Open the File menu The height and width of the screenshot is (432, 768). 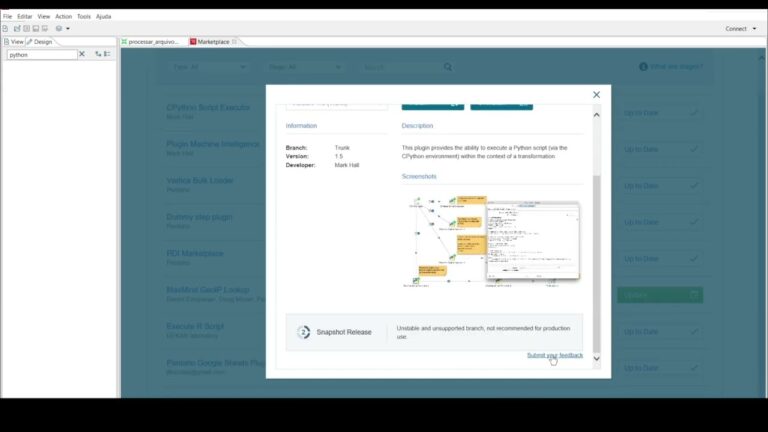(7, 16)
